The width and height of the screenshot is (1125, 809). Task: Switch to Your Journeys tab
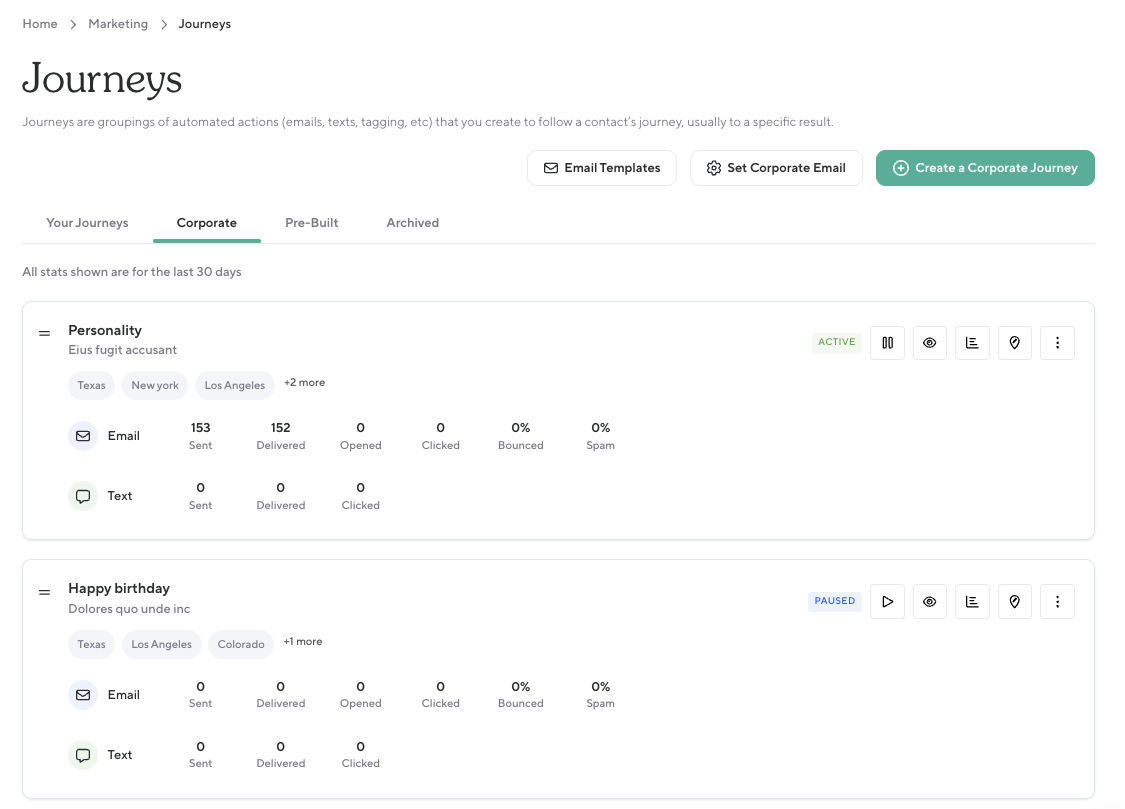click(87, 223)
